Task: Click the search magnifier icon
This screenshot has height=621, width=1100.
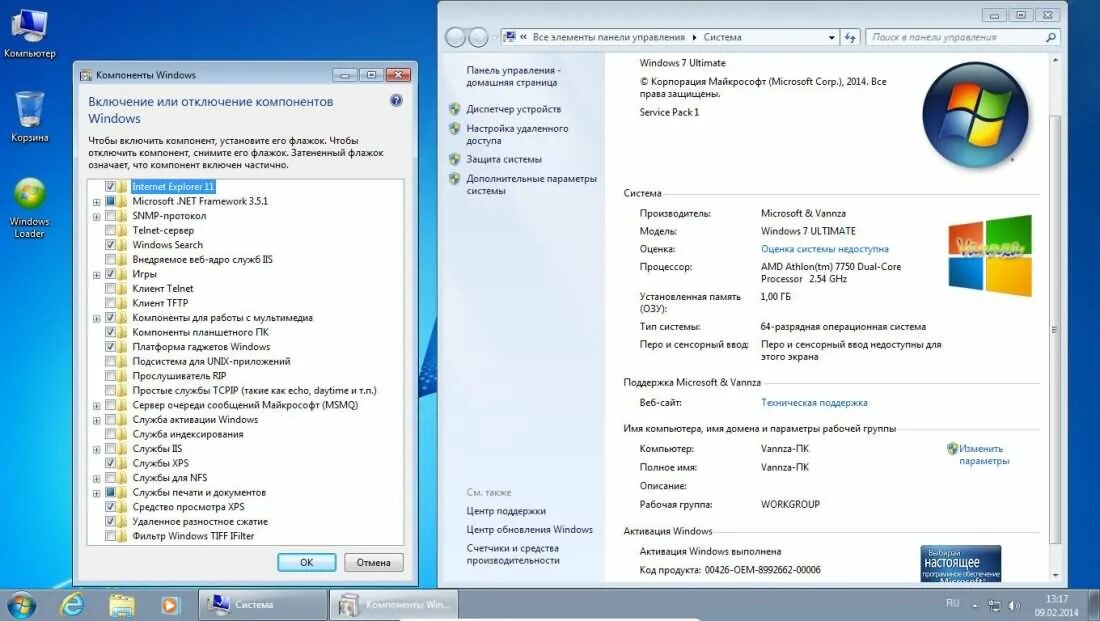Action: [x=1050, y=37]
